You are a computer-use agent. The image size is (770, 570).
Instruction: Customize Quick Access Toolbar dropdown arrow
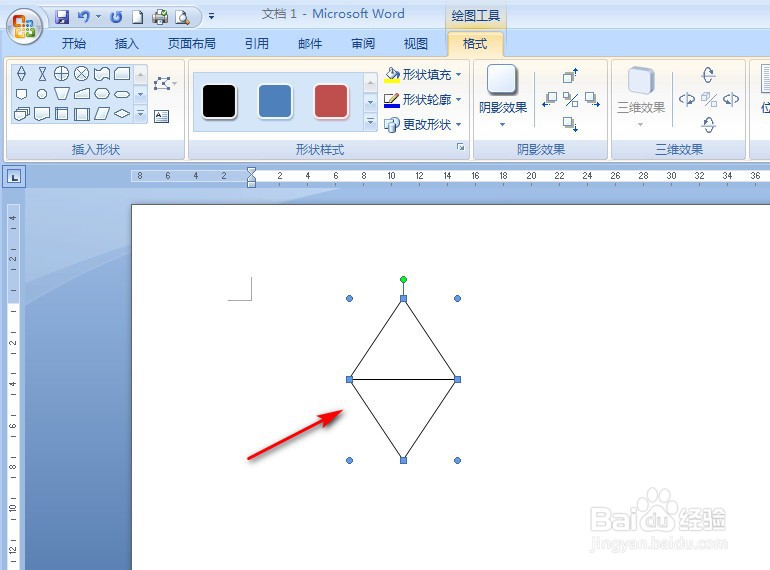[x=211, y=17]
